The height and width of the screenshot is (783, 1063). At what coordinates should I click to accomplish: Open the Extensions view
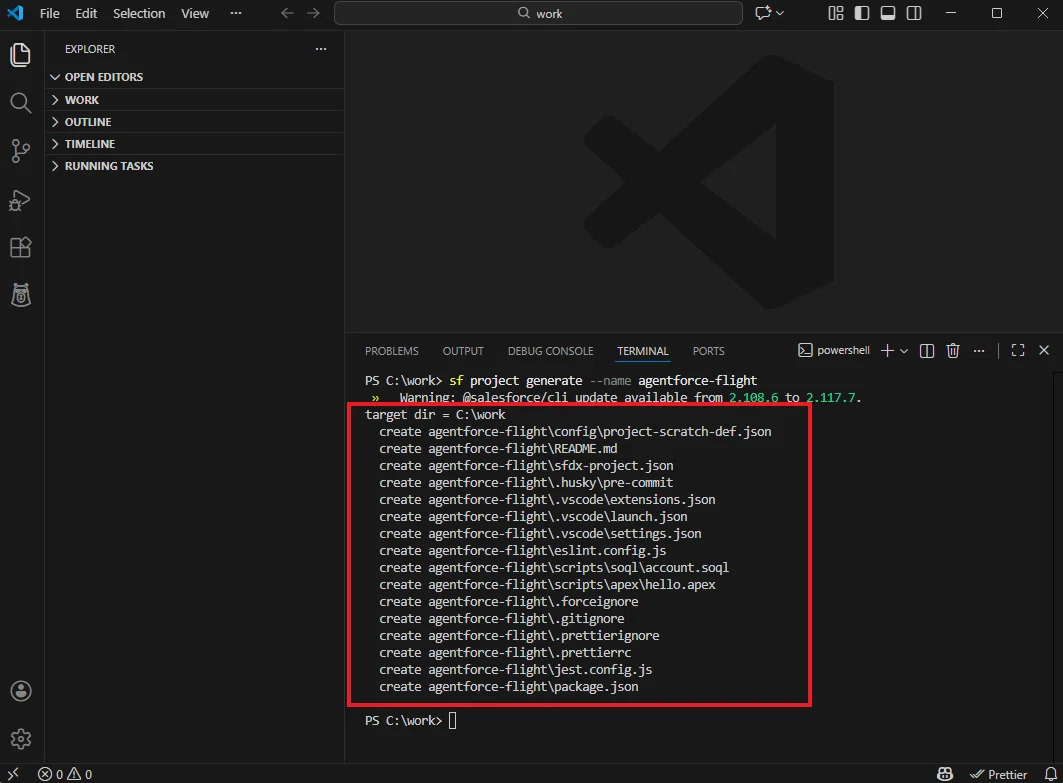click(21, 247)
